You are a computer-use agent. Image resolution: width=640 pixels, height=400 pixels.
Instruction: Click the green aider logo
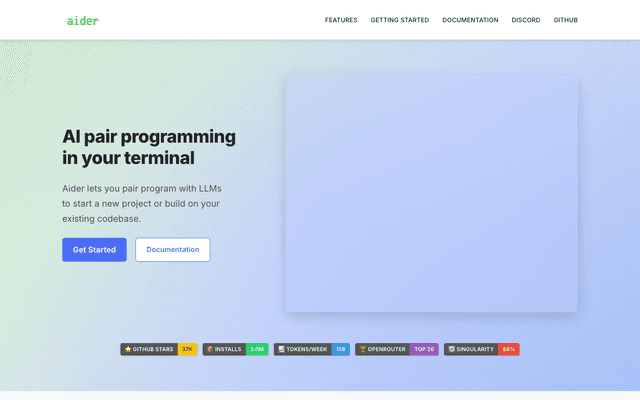[82, 20]
